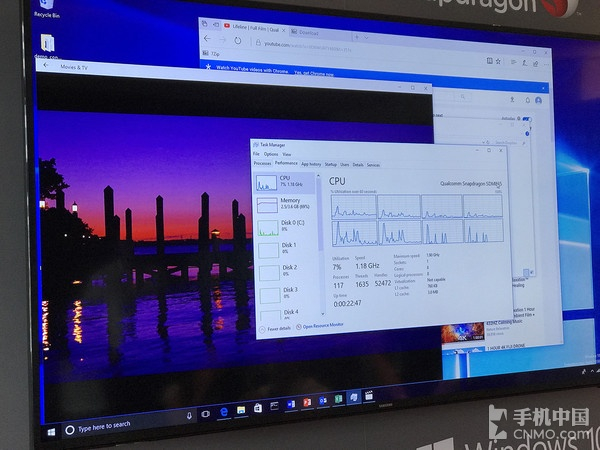Open Task View from the taskbar

tap(205, 414)
